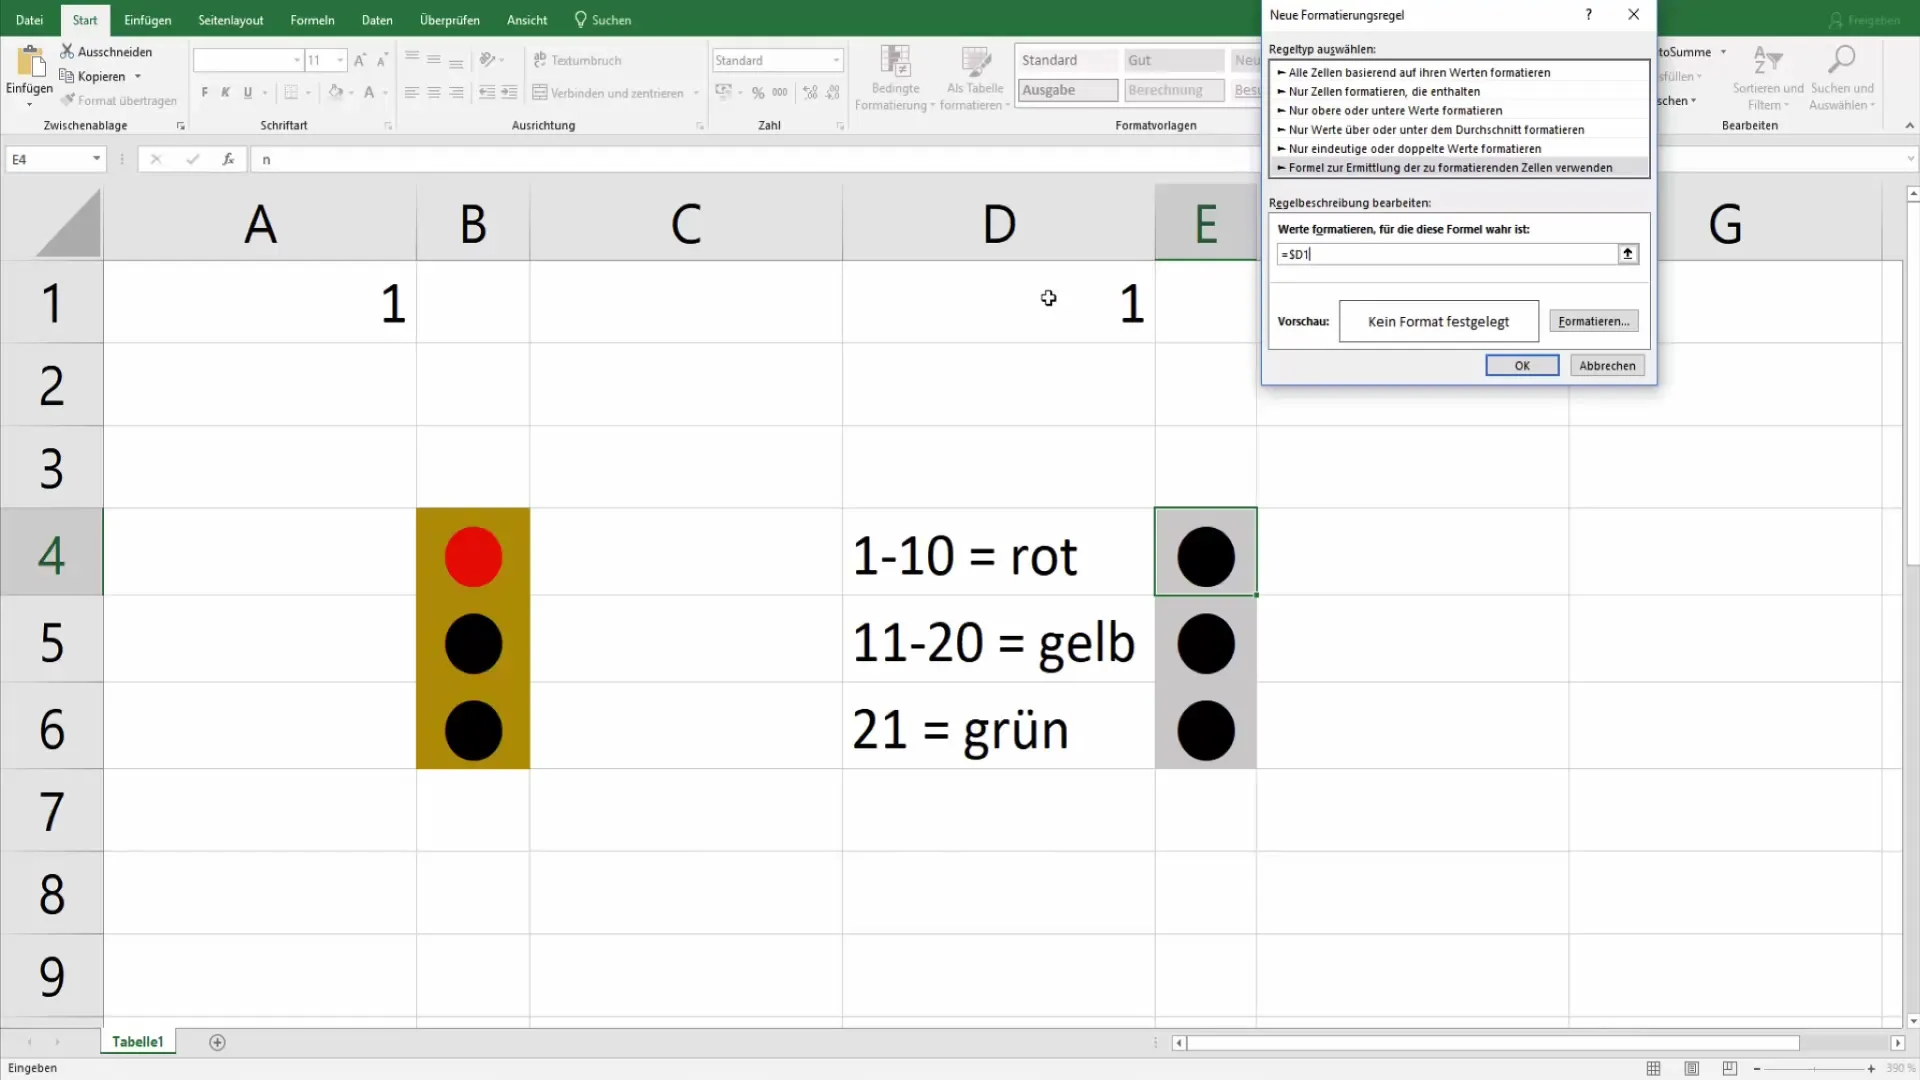Toggle left text alignment
This screenshot has width=1920, height=1080.
click(x=412, y=92)
